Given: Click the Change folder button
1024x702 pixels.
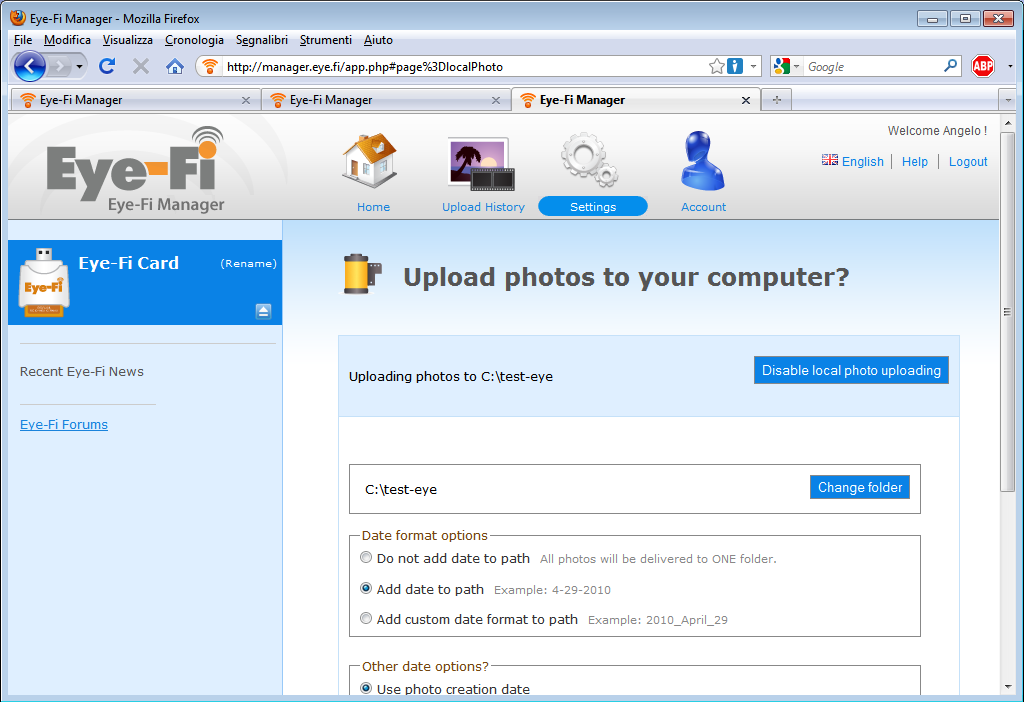Looking at the screenshot, I should 859,487.
